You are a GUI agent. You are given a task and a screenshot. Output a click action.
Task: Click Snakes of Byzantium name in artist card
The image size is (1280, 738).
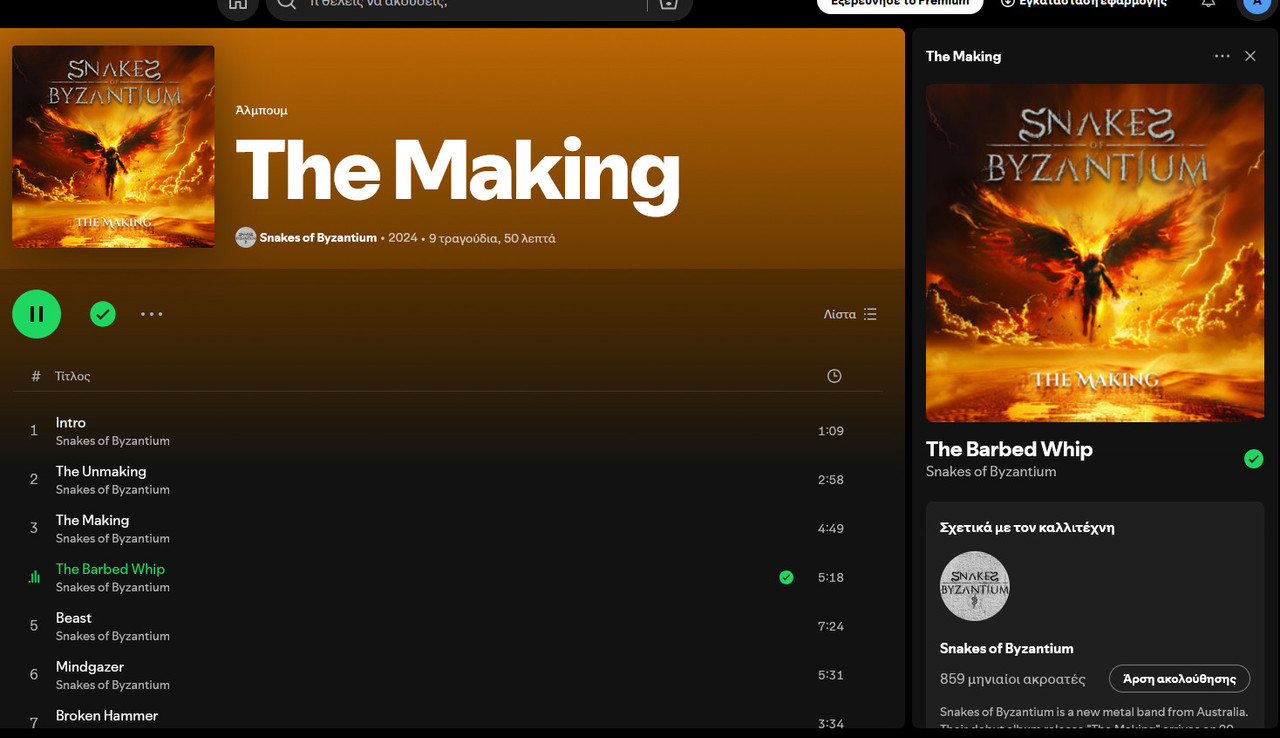pyautogui.click(x=1007, y=648)
